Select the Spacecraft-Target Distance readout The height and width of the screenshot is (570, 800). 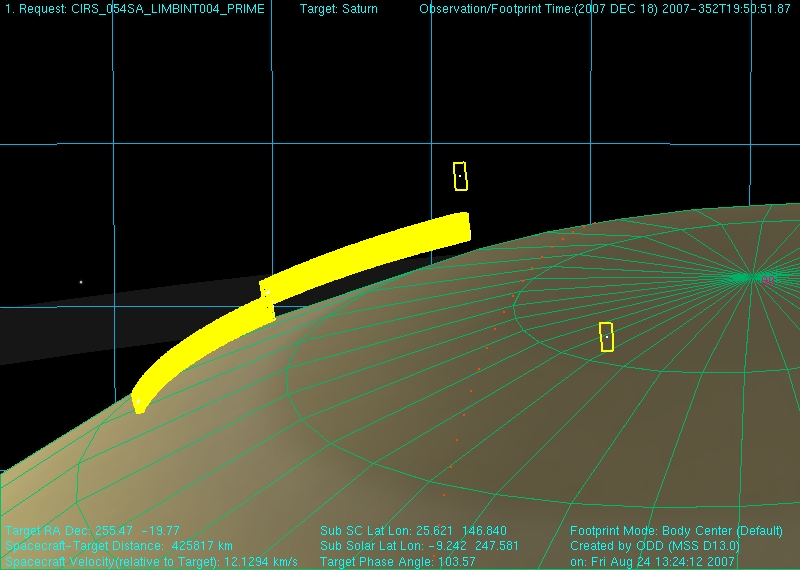click(x=119, y=546)
